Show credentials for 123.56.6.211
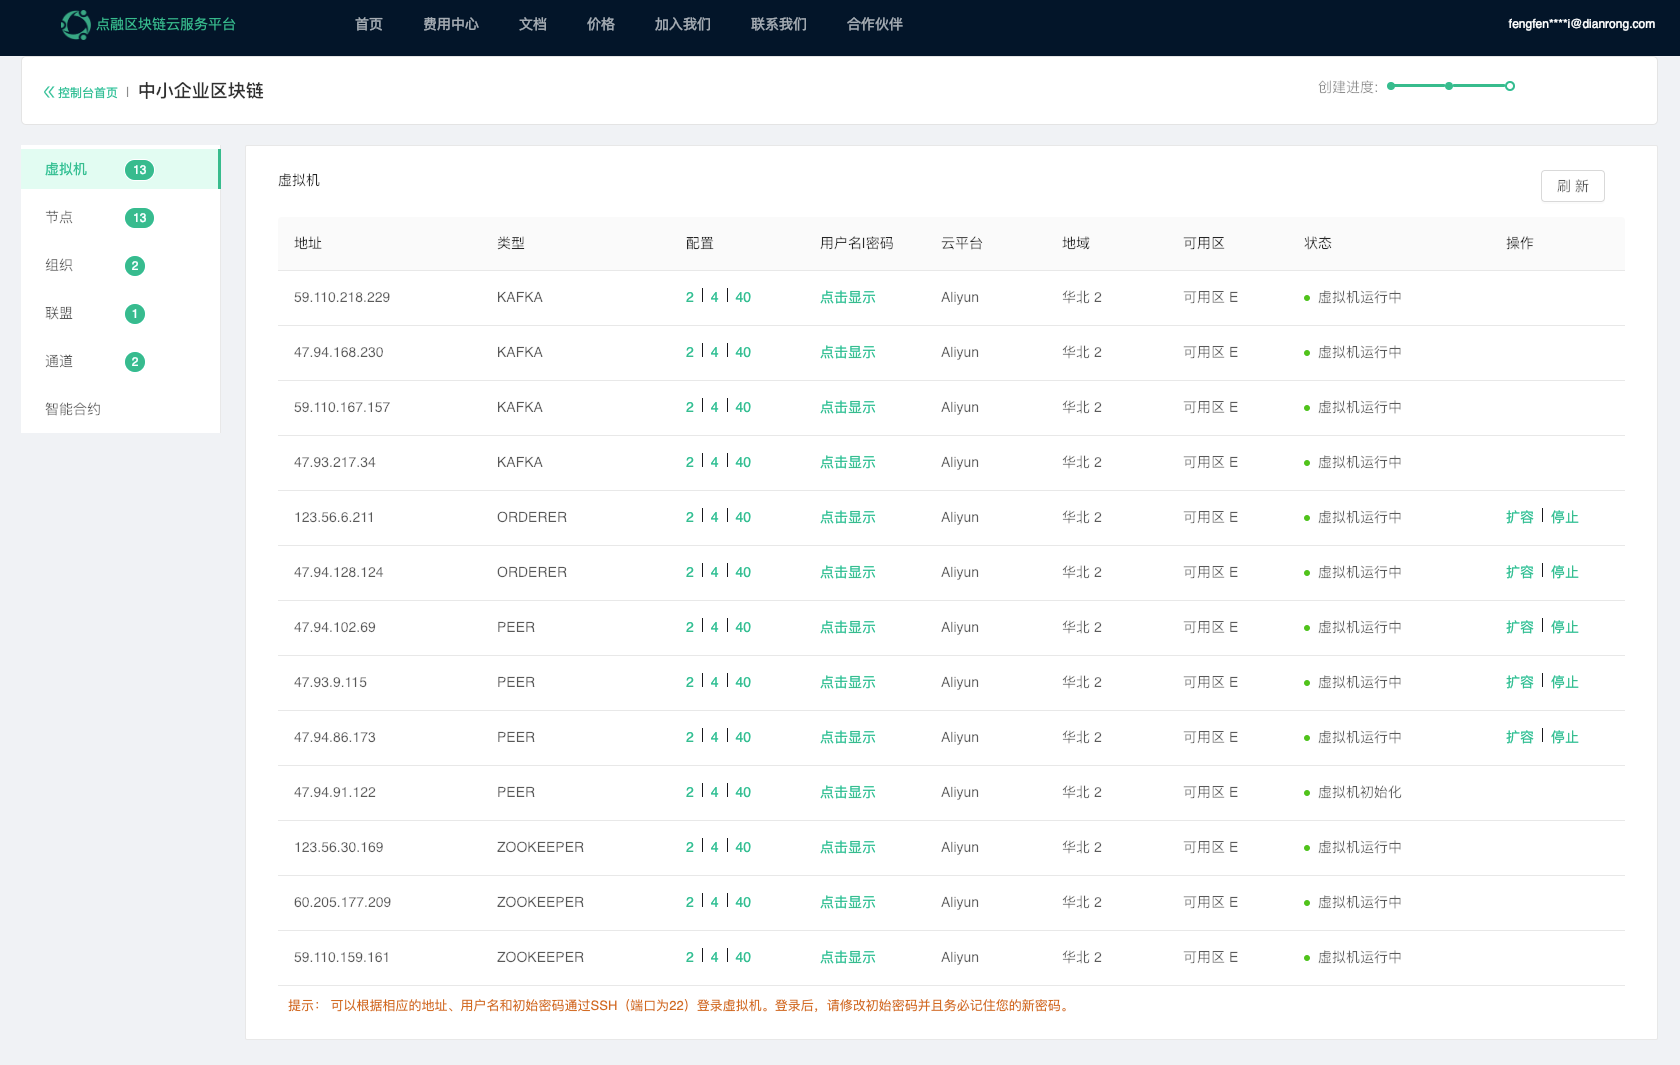Screen dimensions: 1680x1065 [848, 517]
